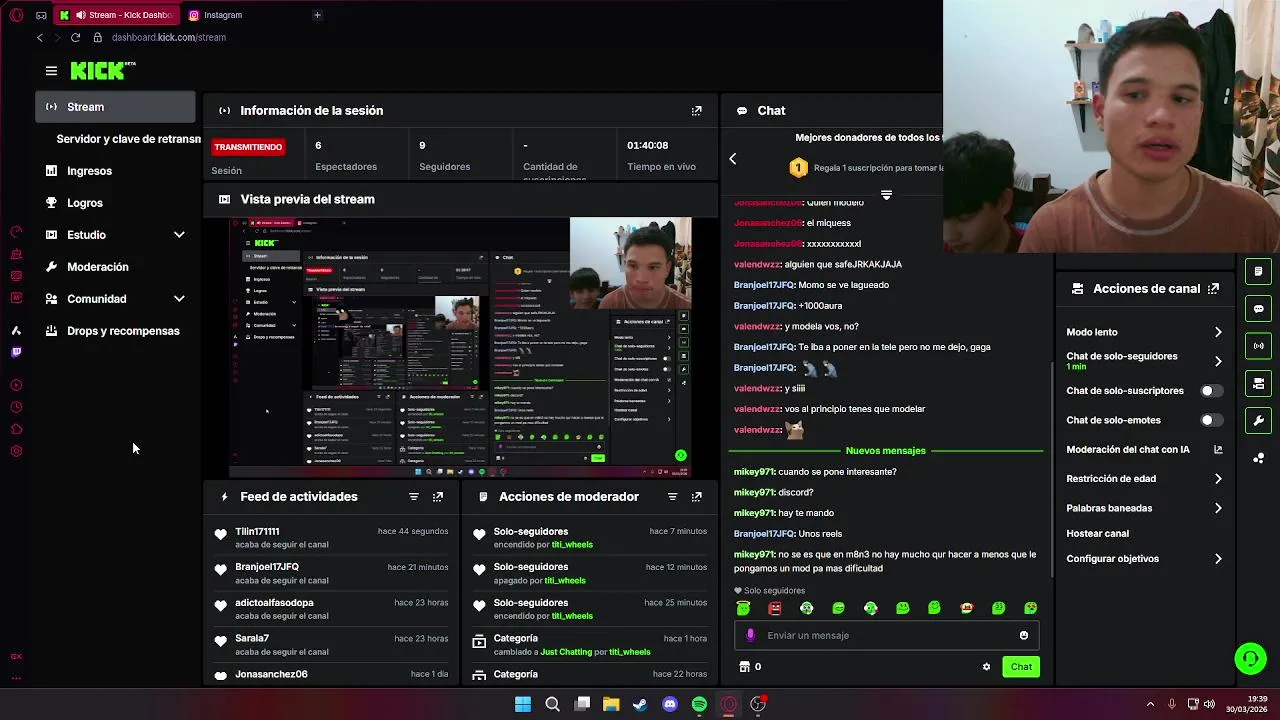This screenshot has width=1280, height=720.
Task: Click the stream signal icon in right toolbar
Action: tap(1259, 346)
